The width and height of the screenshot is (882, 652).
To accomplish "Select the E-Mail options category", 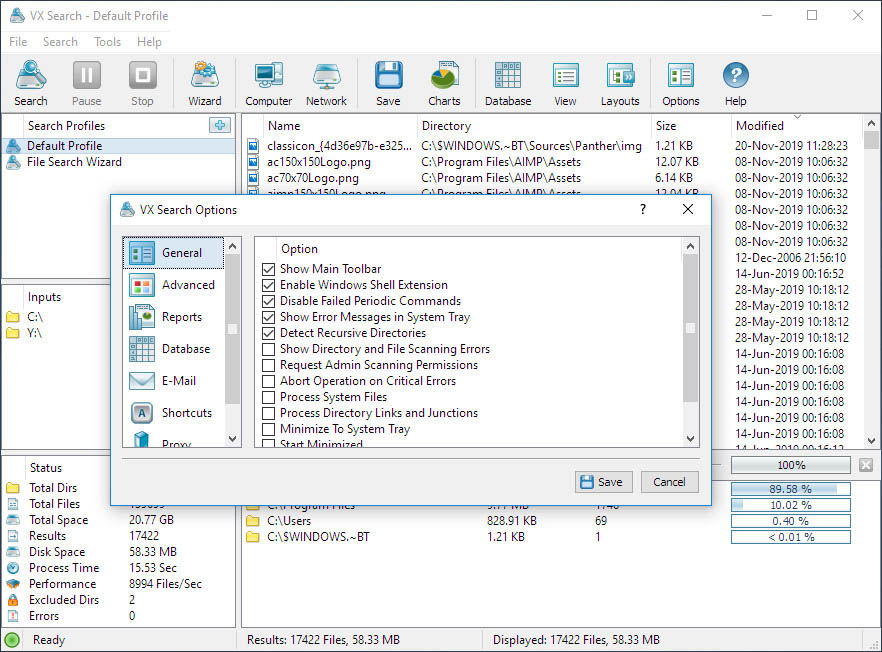I will tap(173, 381).
